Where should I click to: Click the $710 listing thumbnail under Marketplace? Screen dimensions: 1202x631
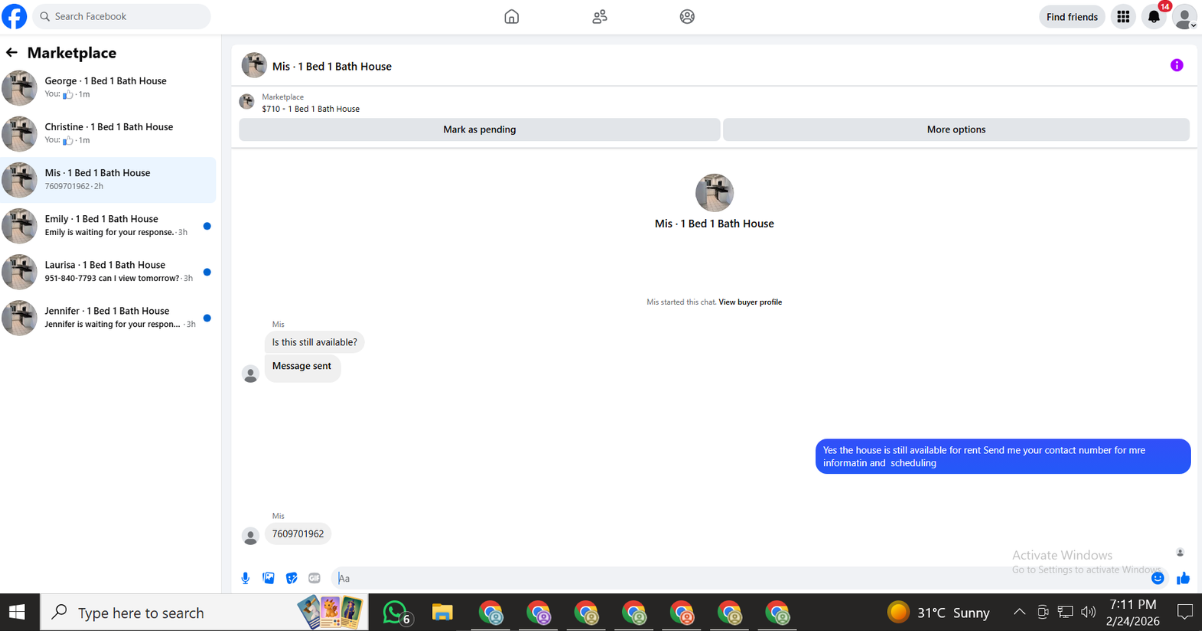(246, 102)
